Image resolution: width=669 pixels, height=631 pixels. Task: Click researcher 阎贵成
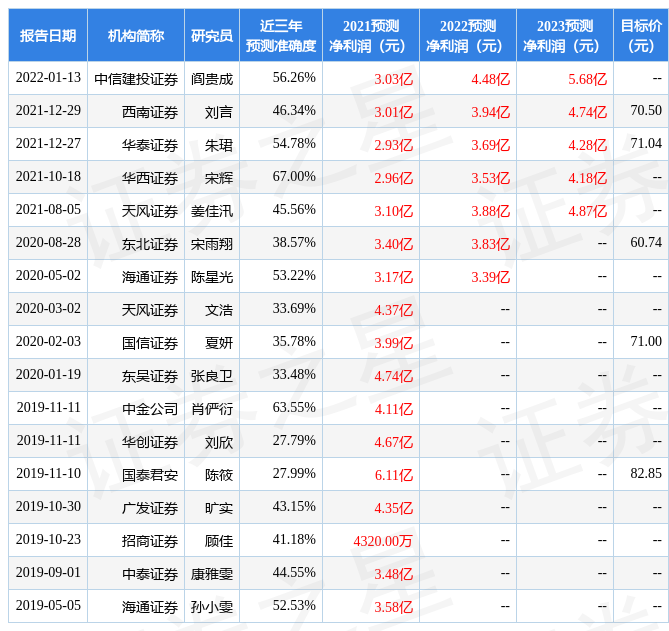[212, 79]
